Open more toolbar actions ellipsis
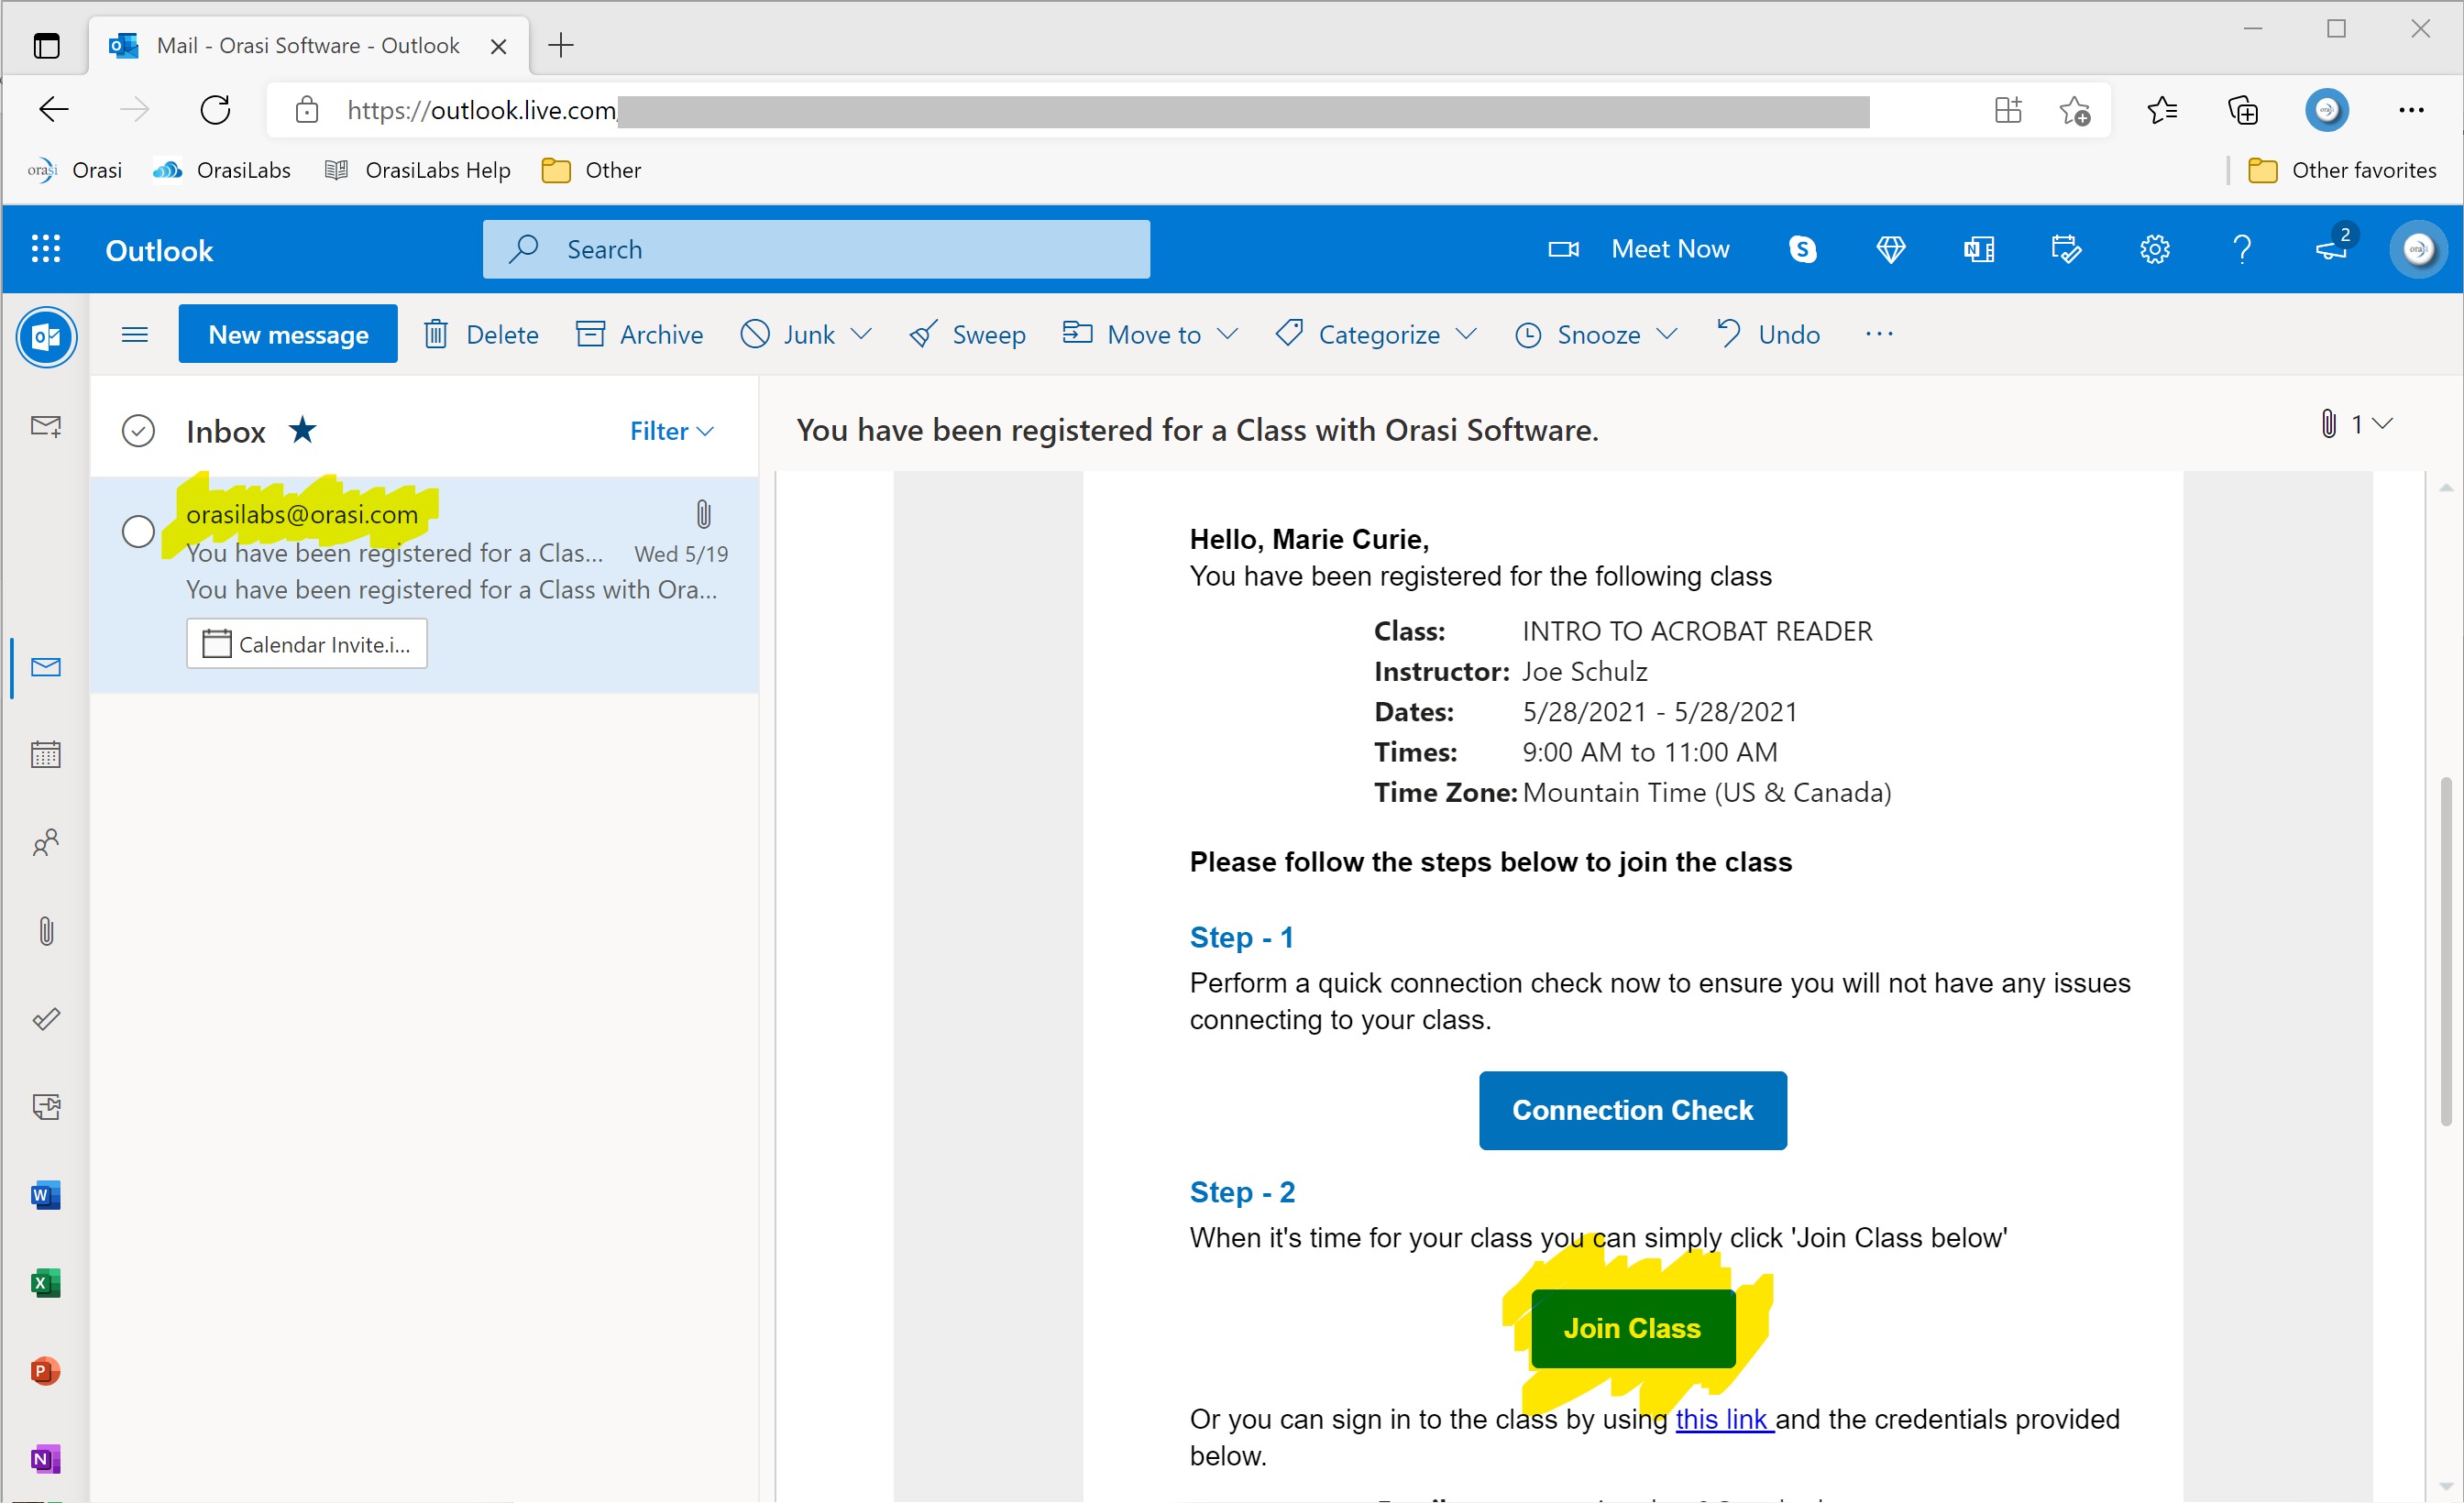The image size is (2464, 1503). pyautogui.click(x=1879, y=334)
